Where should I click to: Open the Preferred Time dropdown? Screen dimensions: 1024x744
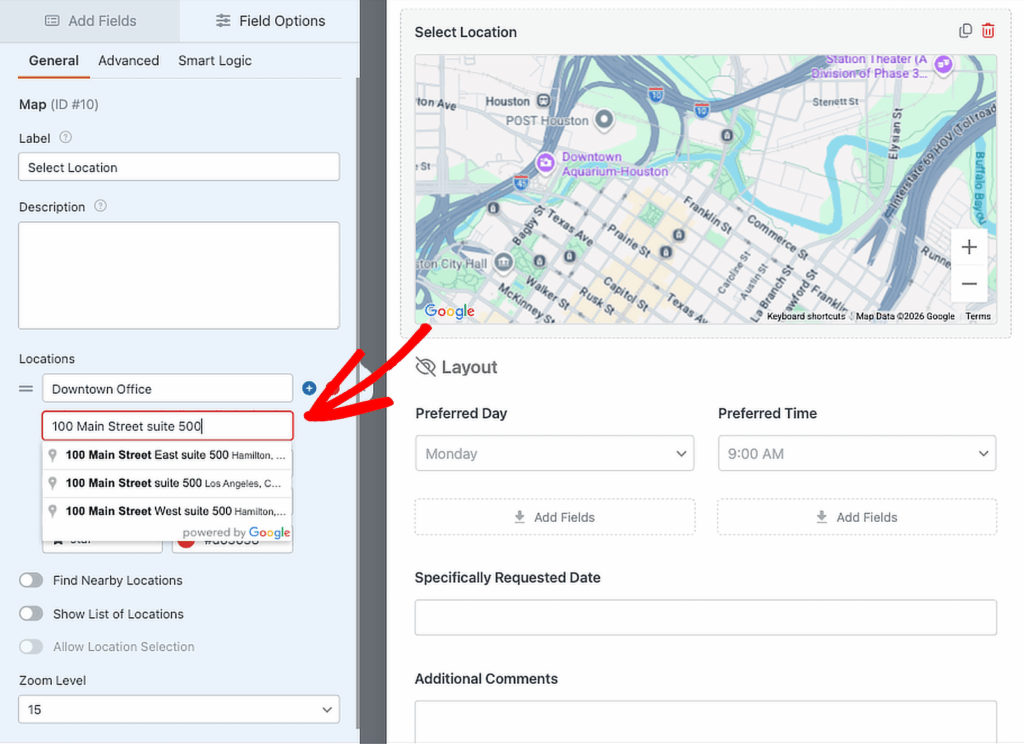(856, 453)
